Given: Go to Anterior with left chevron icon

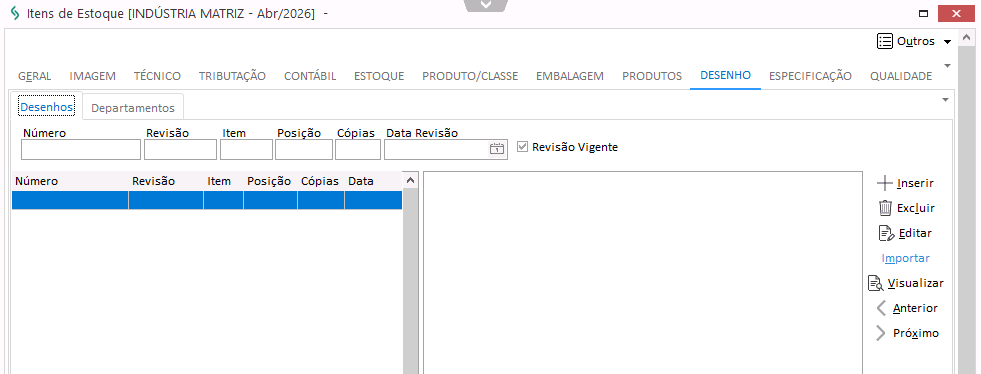Looking at the screenshot, I should click(882, 308).
